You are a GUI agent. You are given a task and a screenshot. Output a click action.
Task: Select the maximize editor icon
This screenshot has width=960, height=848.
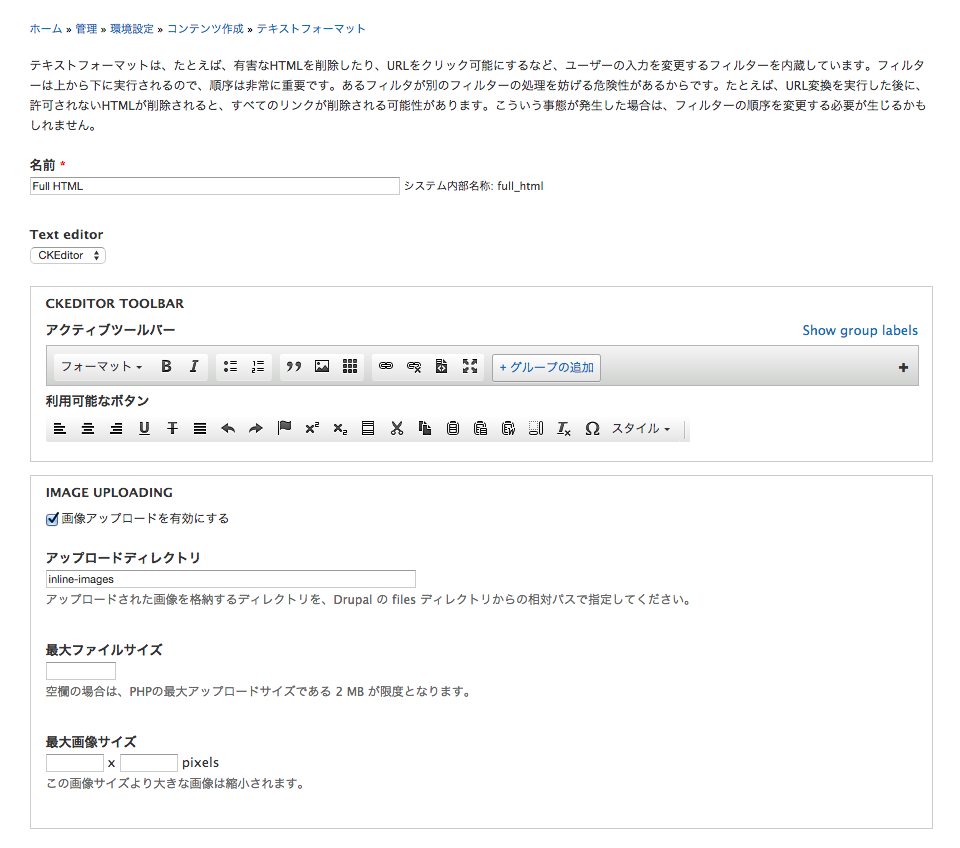click(469, 366)
